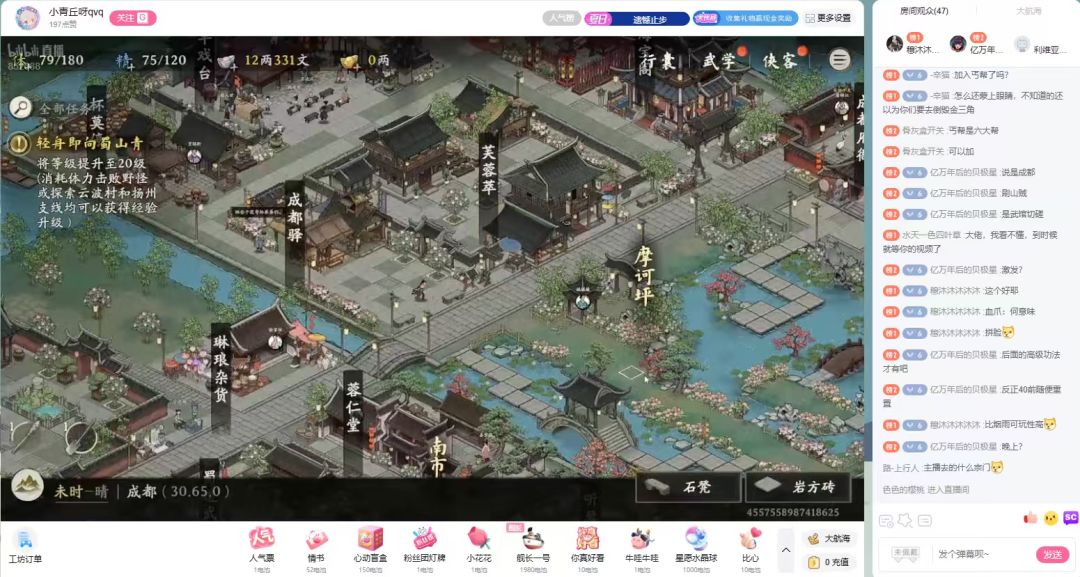Open the in-game 武学 martial arts menu
This screenshot has height=577, width=1080.
719,61
